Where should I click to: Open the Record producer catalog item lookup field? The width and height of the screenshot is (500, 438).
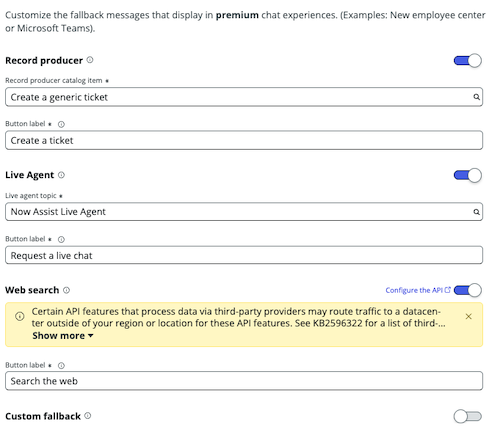(x=244, y=97)
